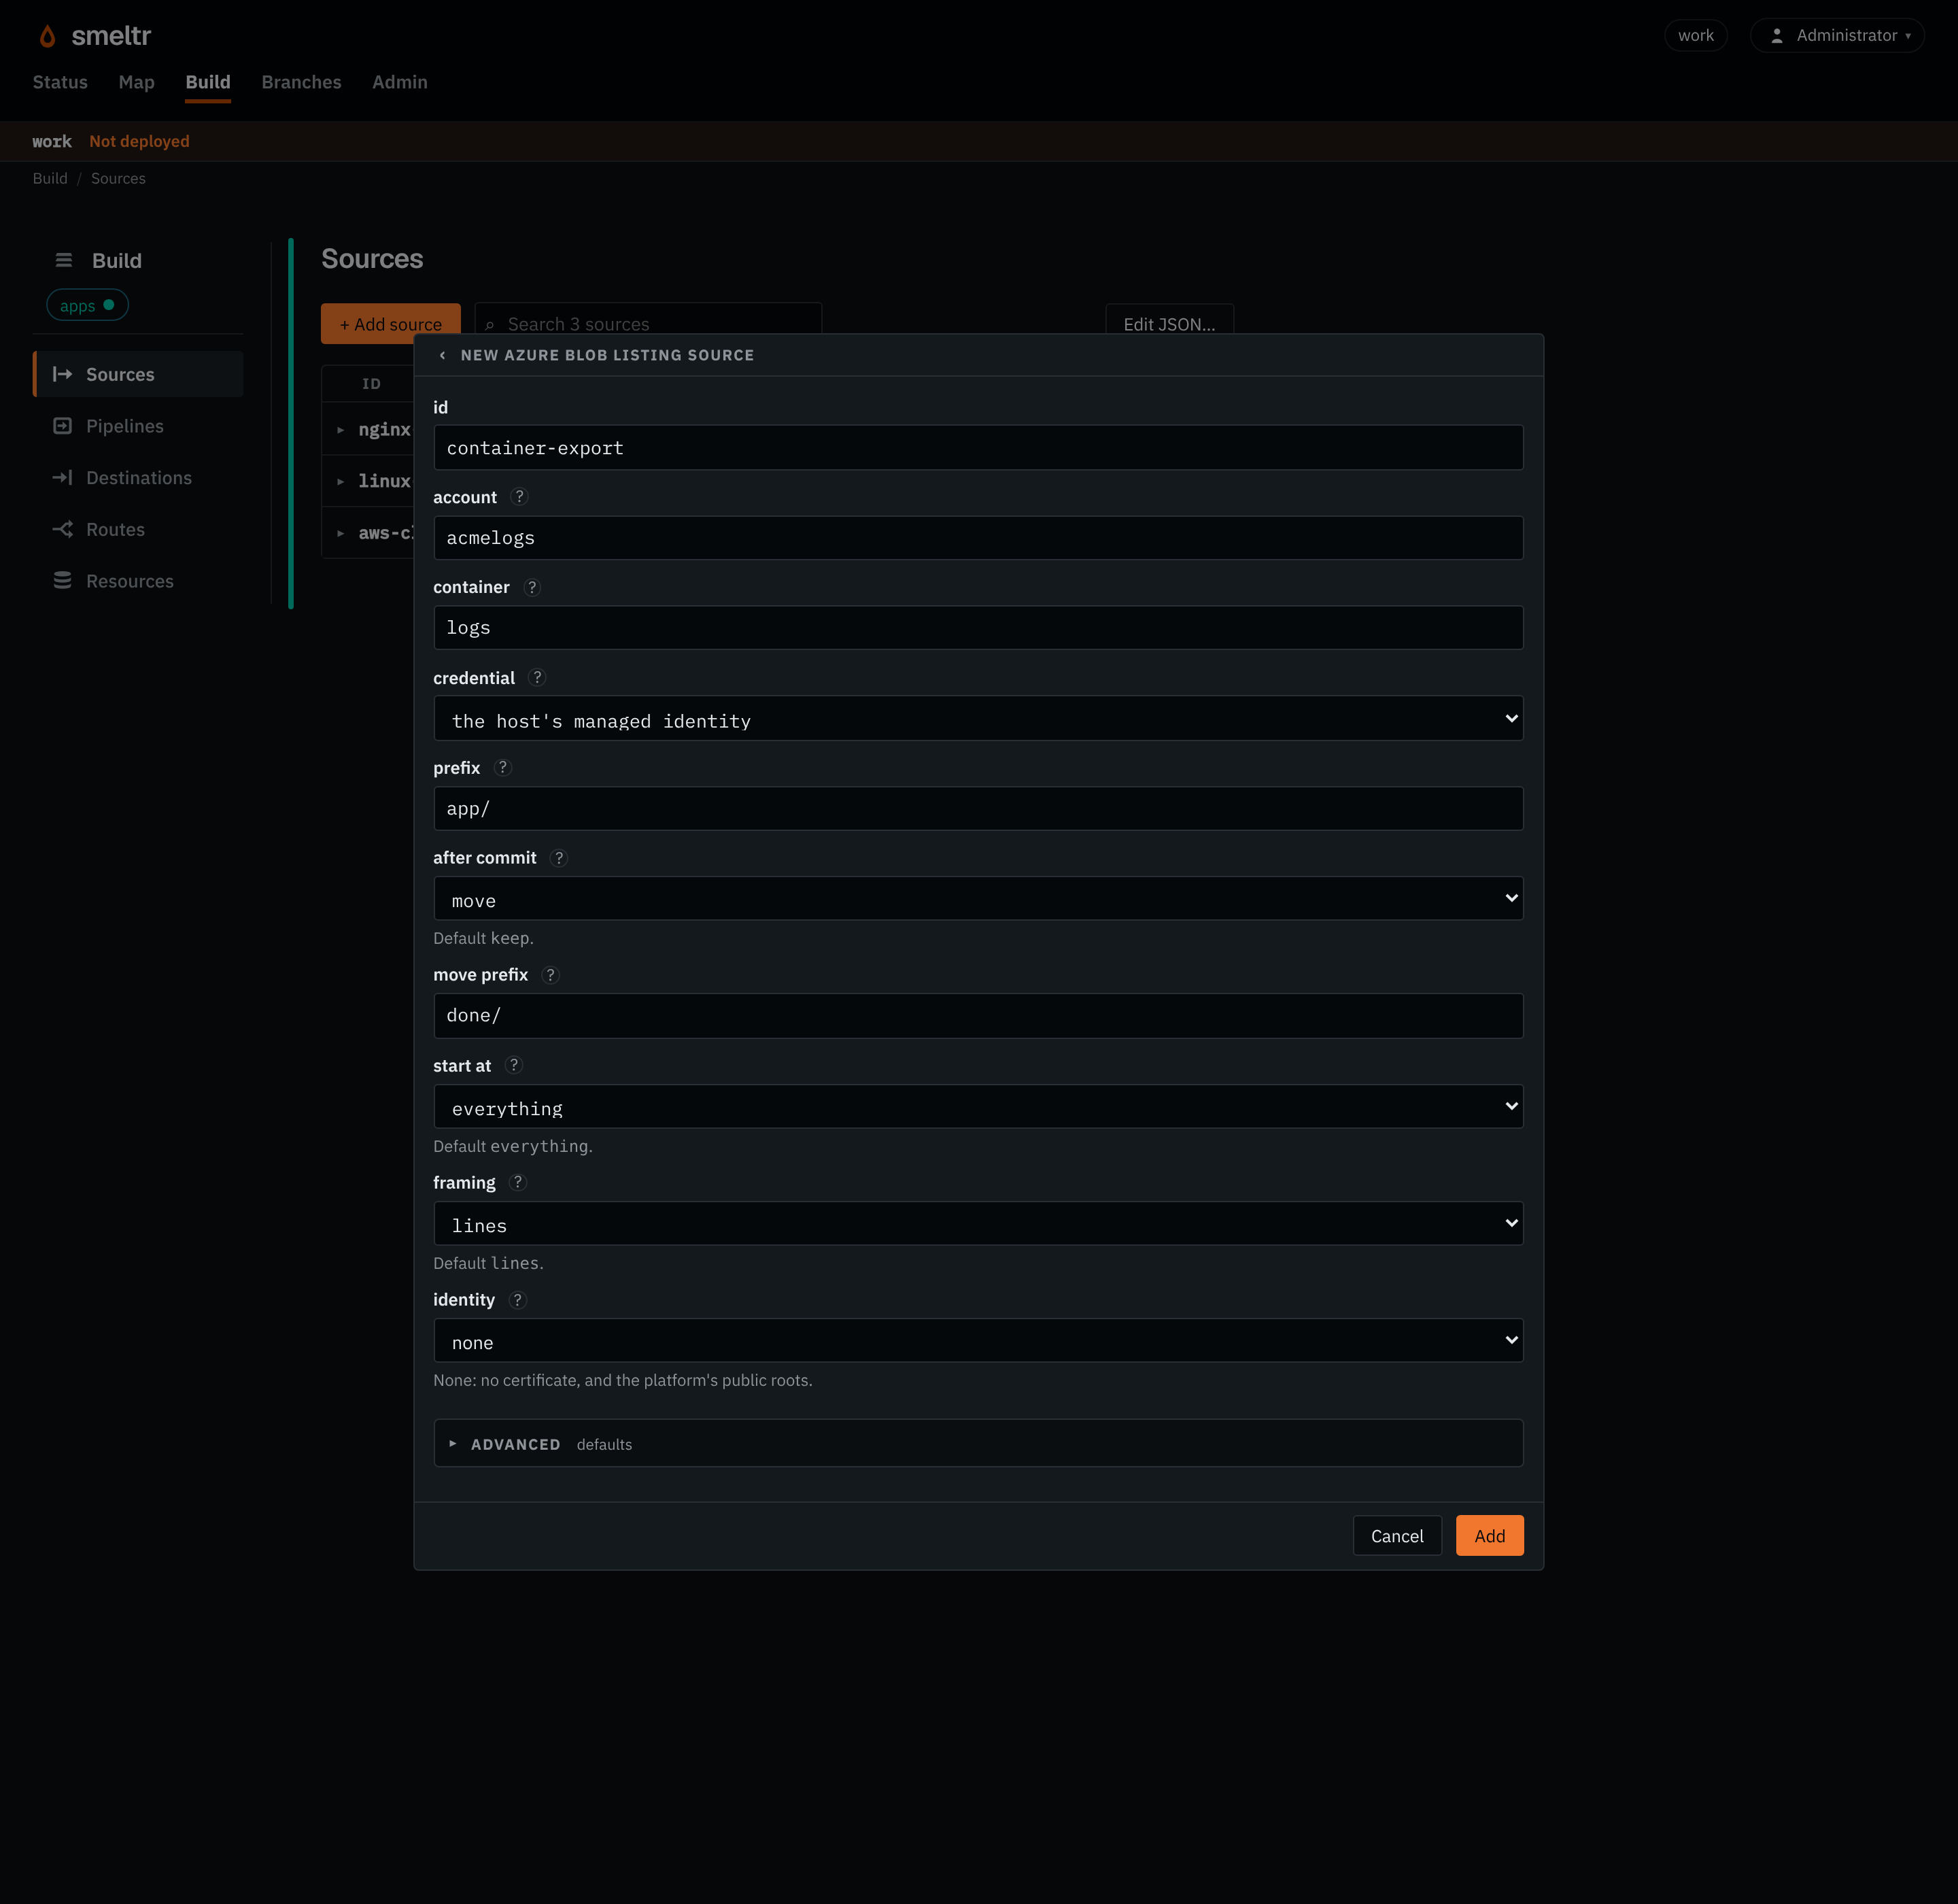Image resolution: width=1958 pixels, height=1904 pixels.
Task: Open the framing dropdown
Action: point(978,1224)
